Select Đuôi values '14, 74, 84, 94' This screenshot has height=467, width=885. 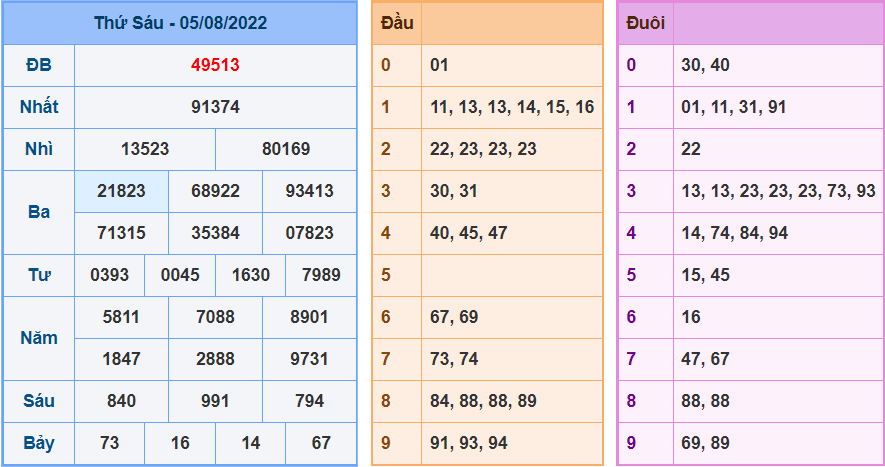[734, 233]
